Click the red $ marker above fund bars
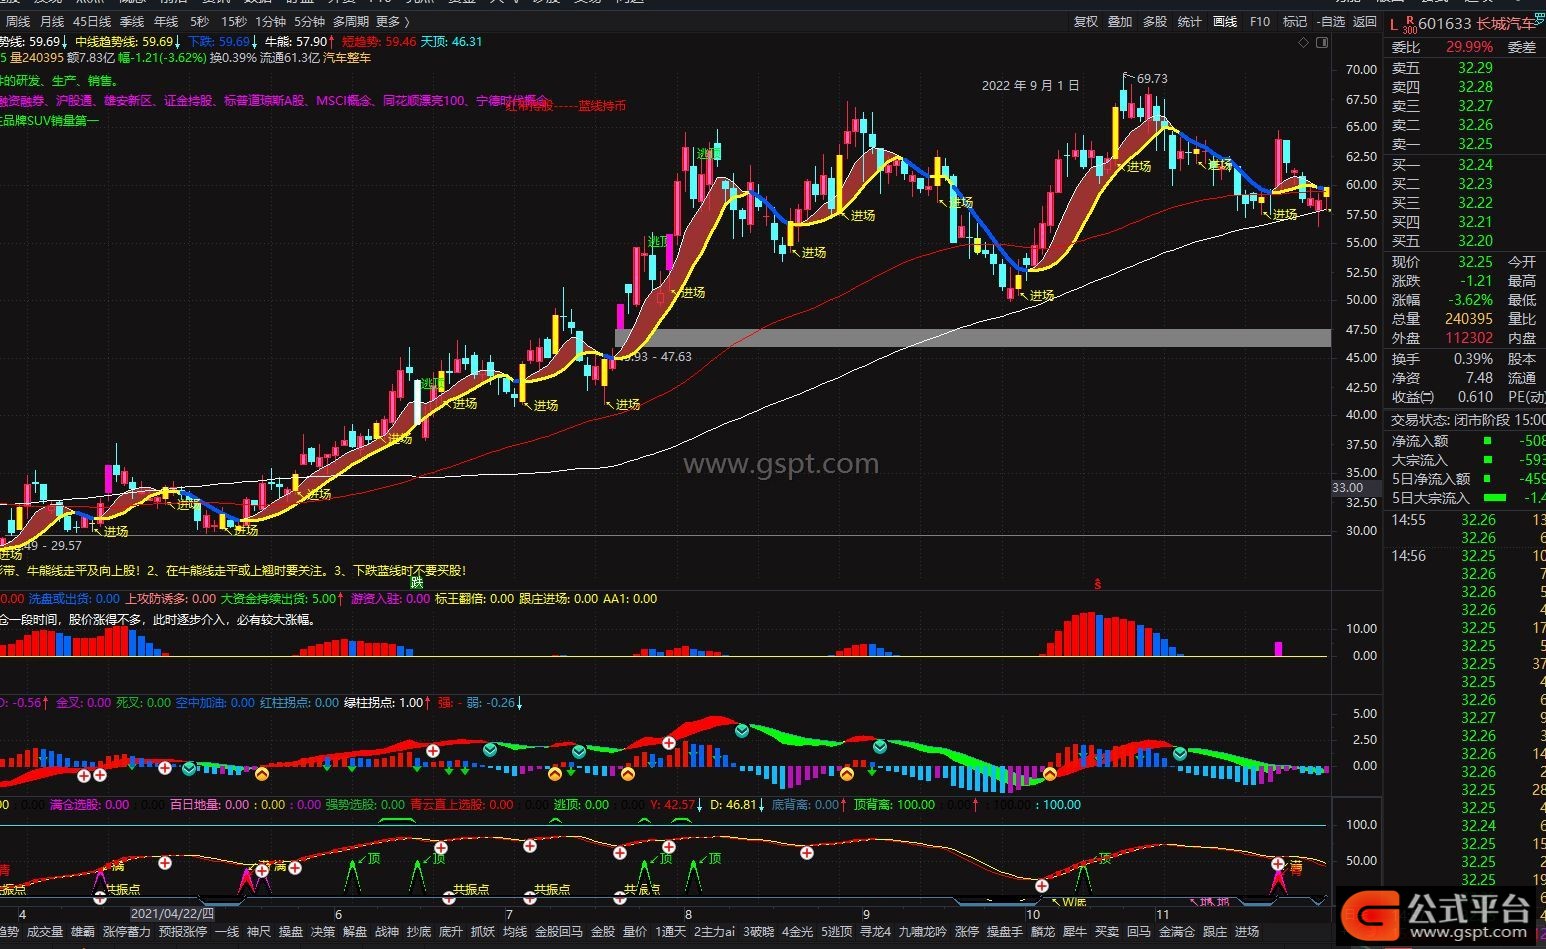The width and height of the screenshot is (1546, 949). coord(1097,584)
